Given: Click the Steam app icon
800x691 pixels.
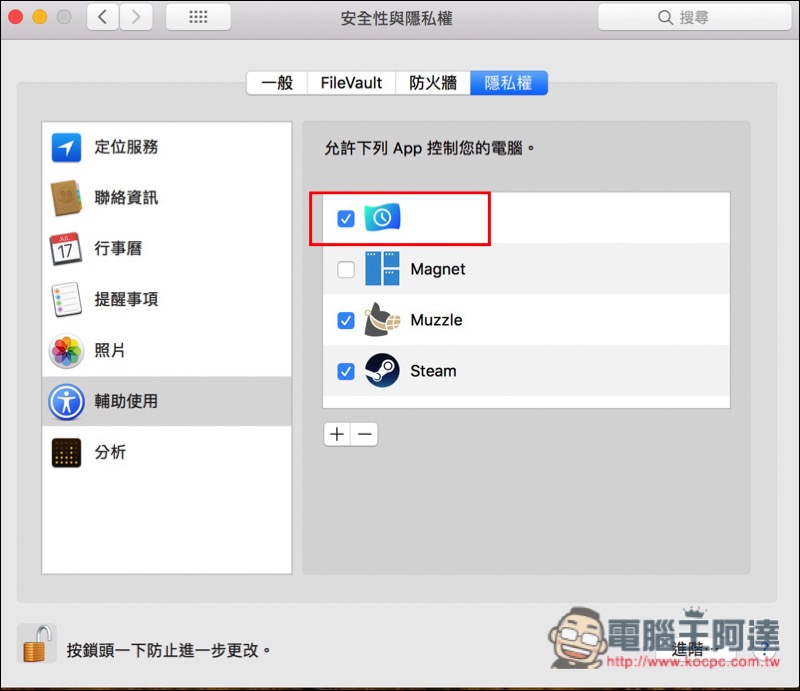Looking at the screenshot, I should click(382, 371).
